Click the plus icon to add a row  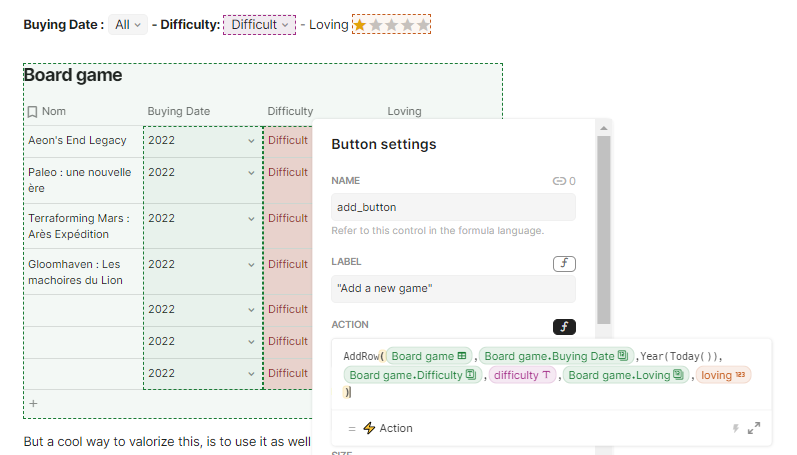pos(33,404)
